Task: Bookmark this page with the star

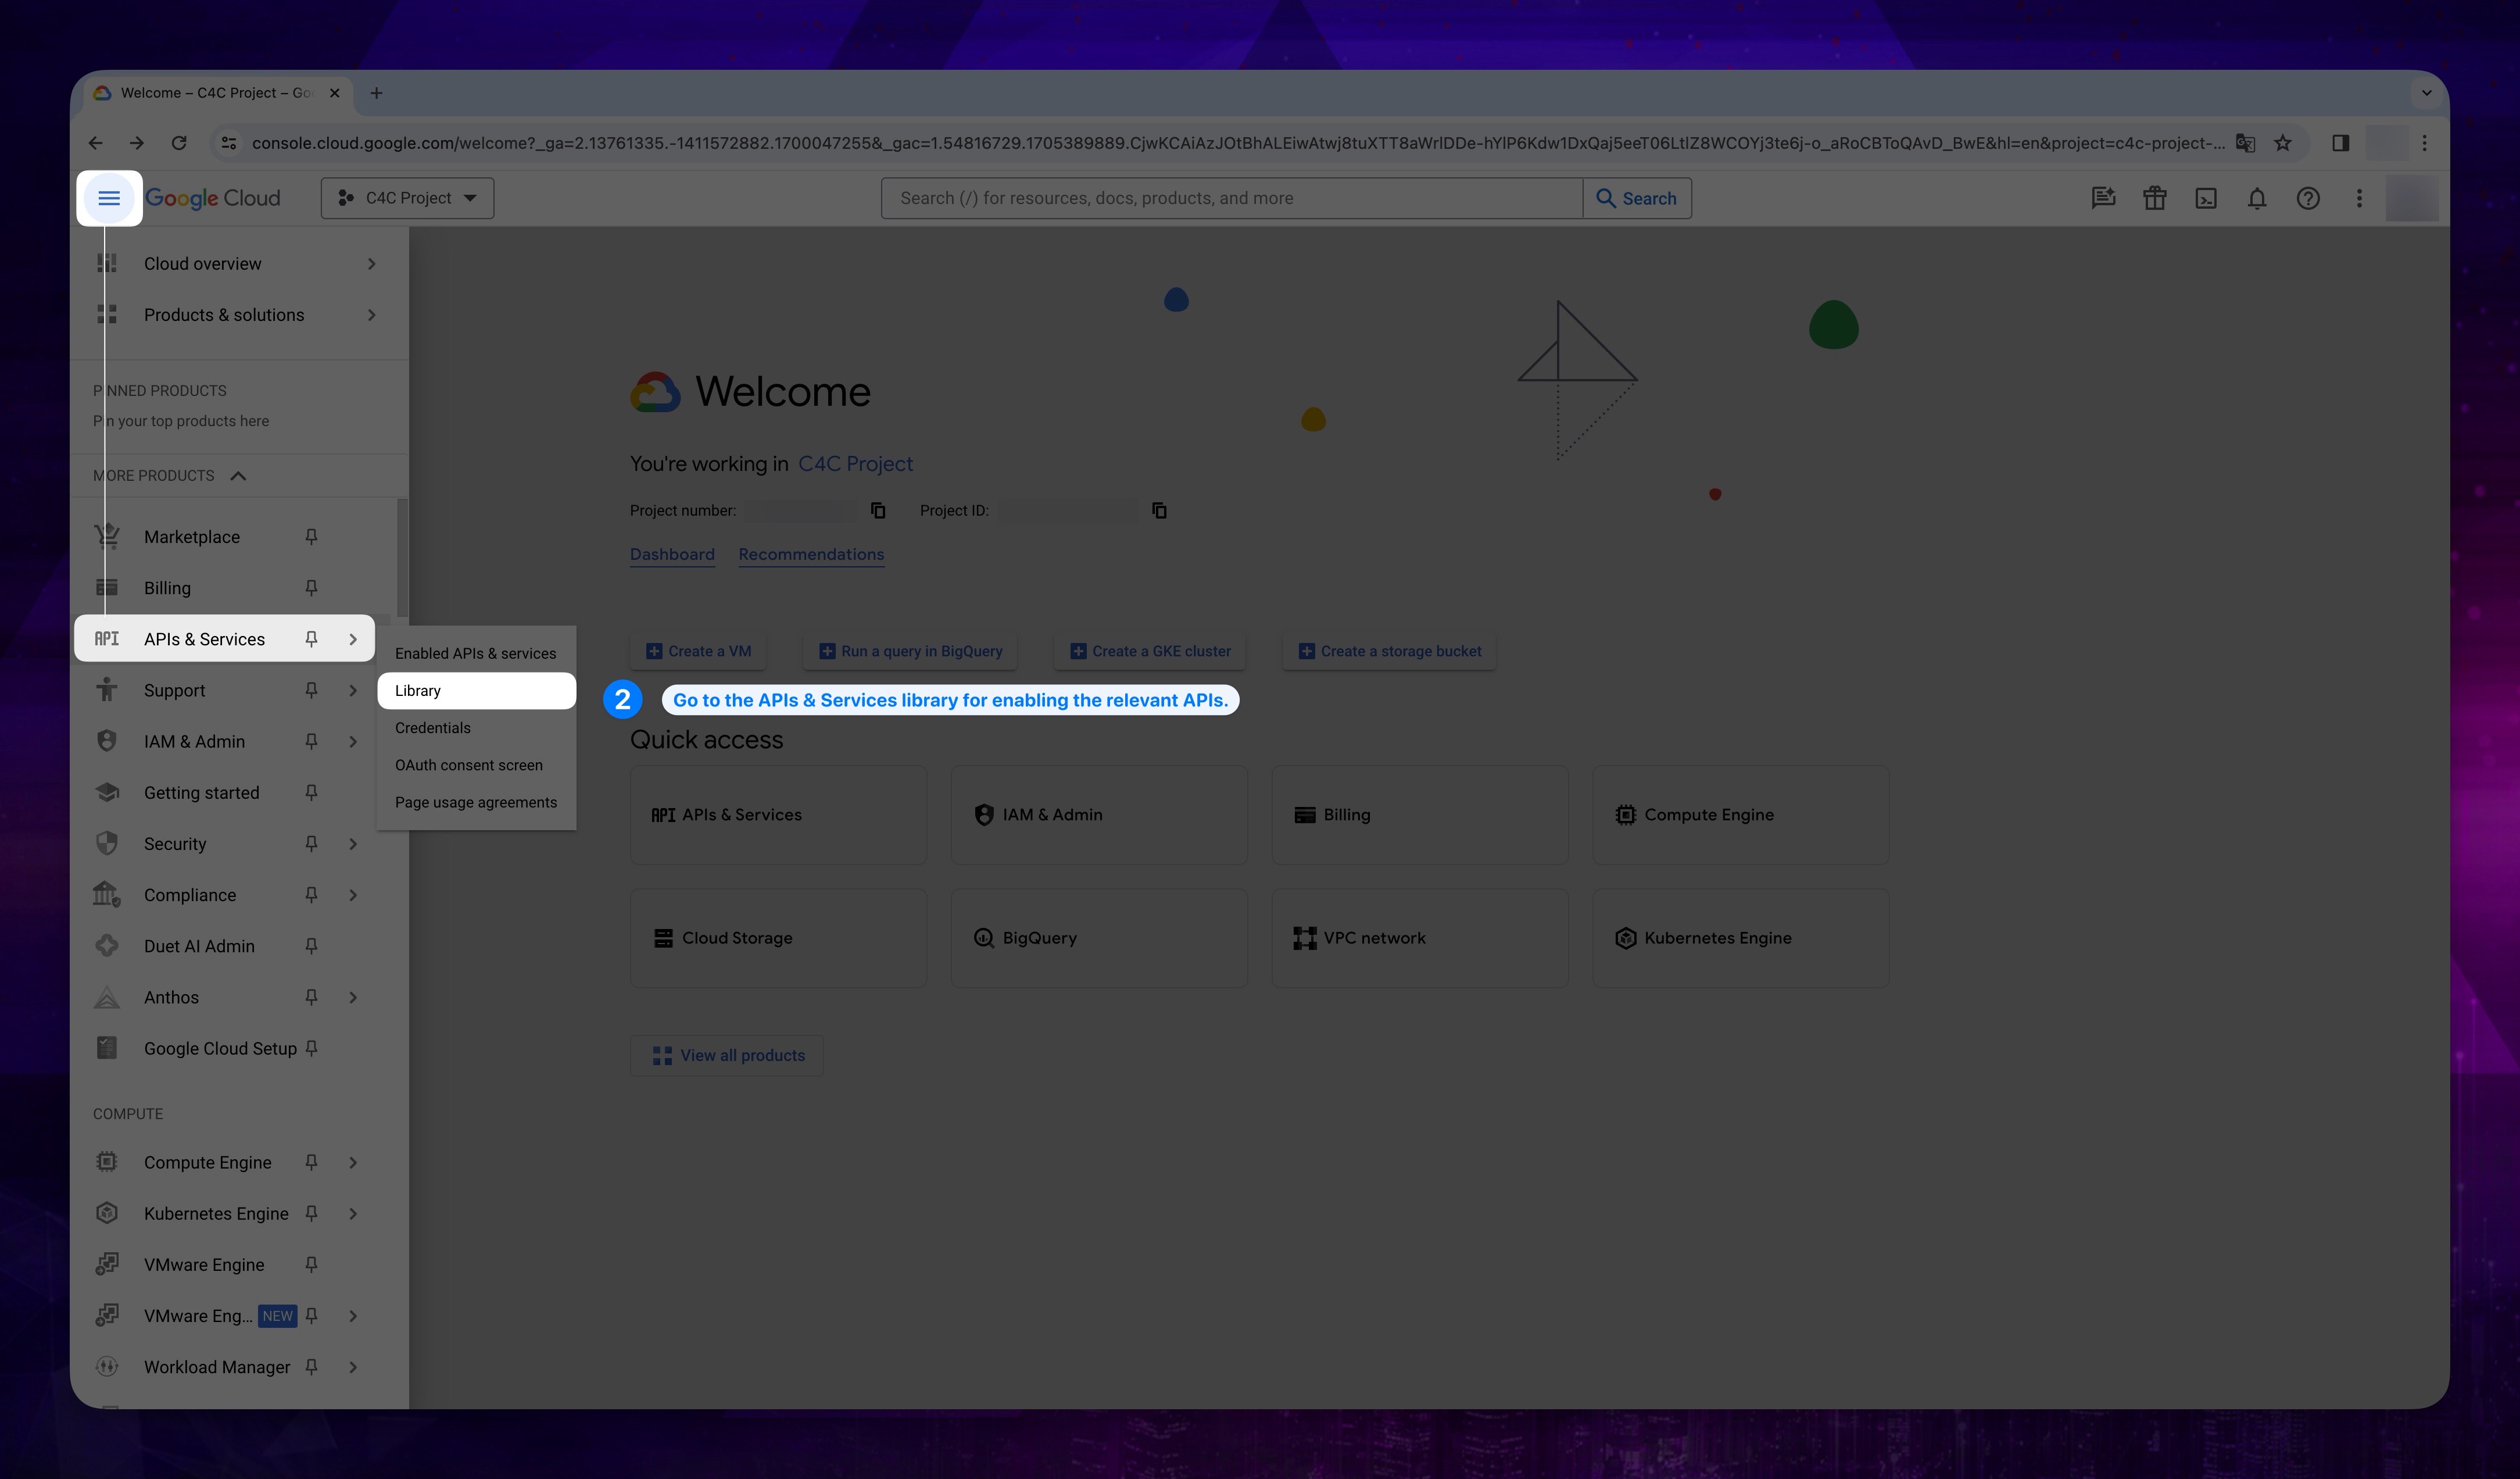Action: (2283, 143)
